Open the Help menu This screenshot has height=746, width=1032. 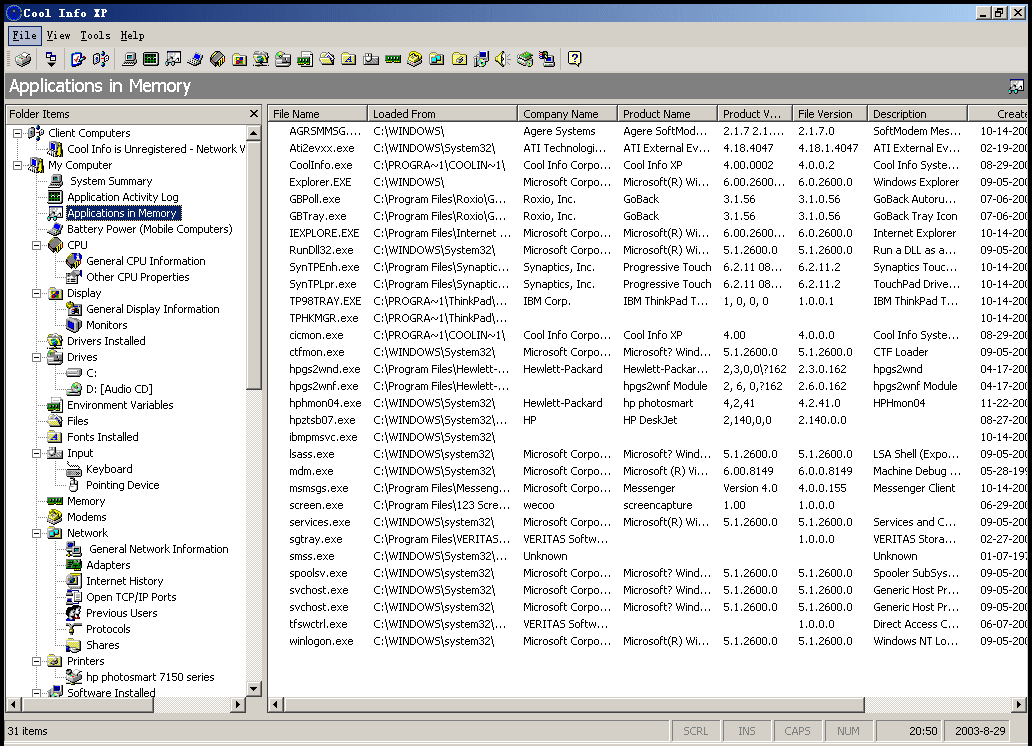click(132, 36)
